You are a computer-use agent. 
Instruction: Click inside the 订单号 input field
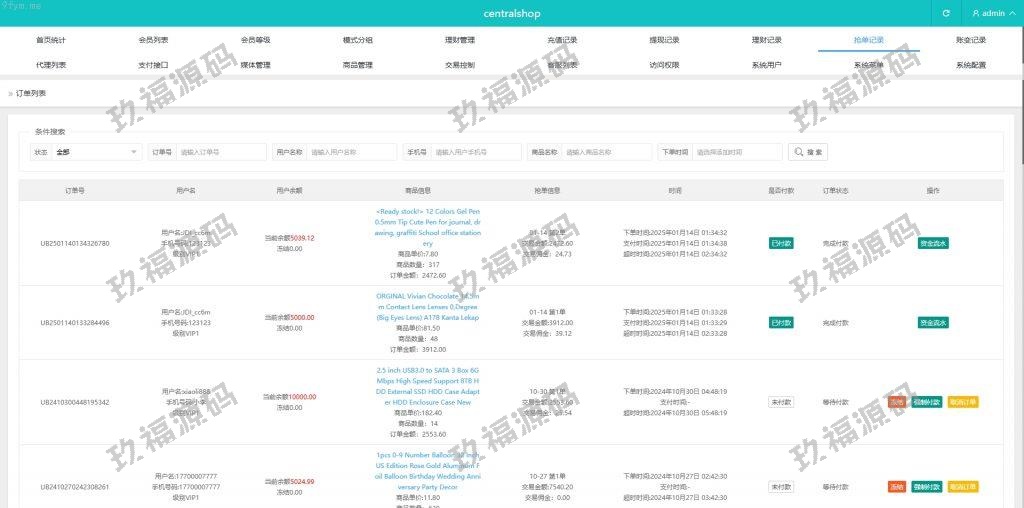pyautogui.click(x=221, y=152)
